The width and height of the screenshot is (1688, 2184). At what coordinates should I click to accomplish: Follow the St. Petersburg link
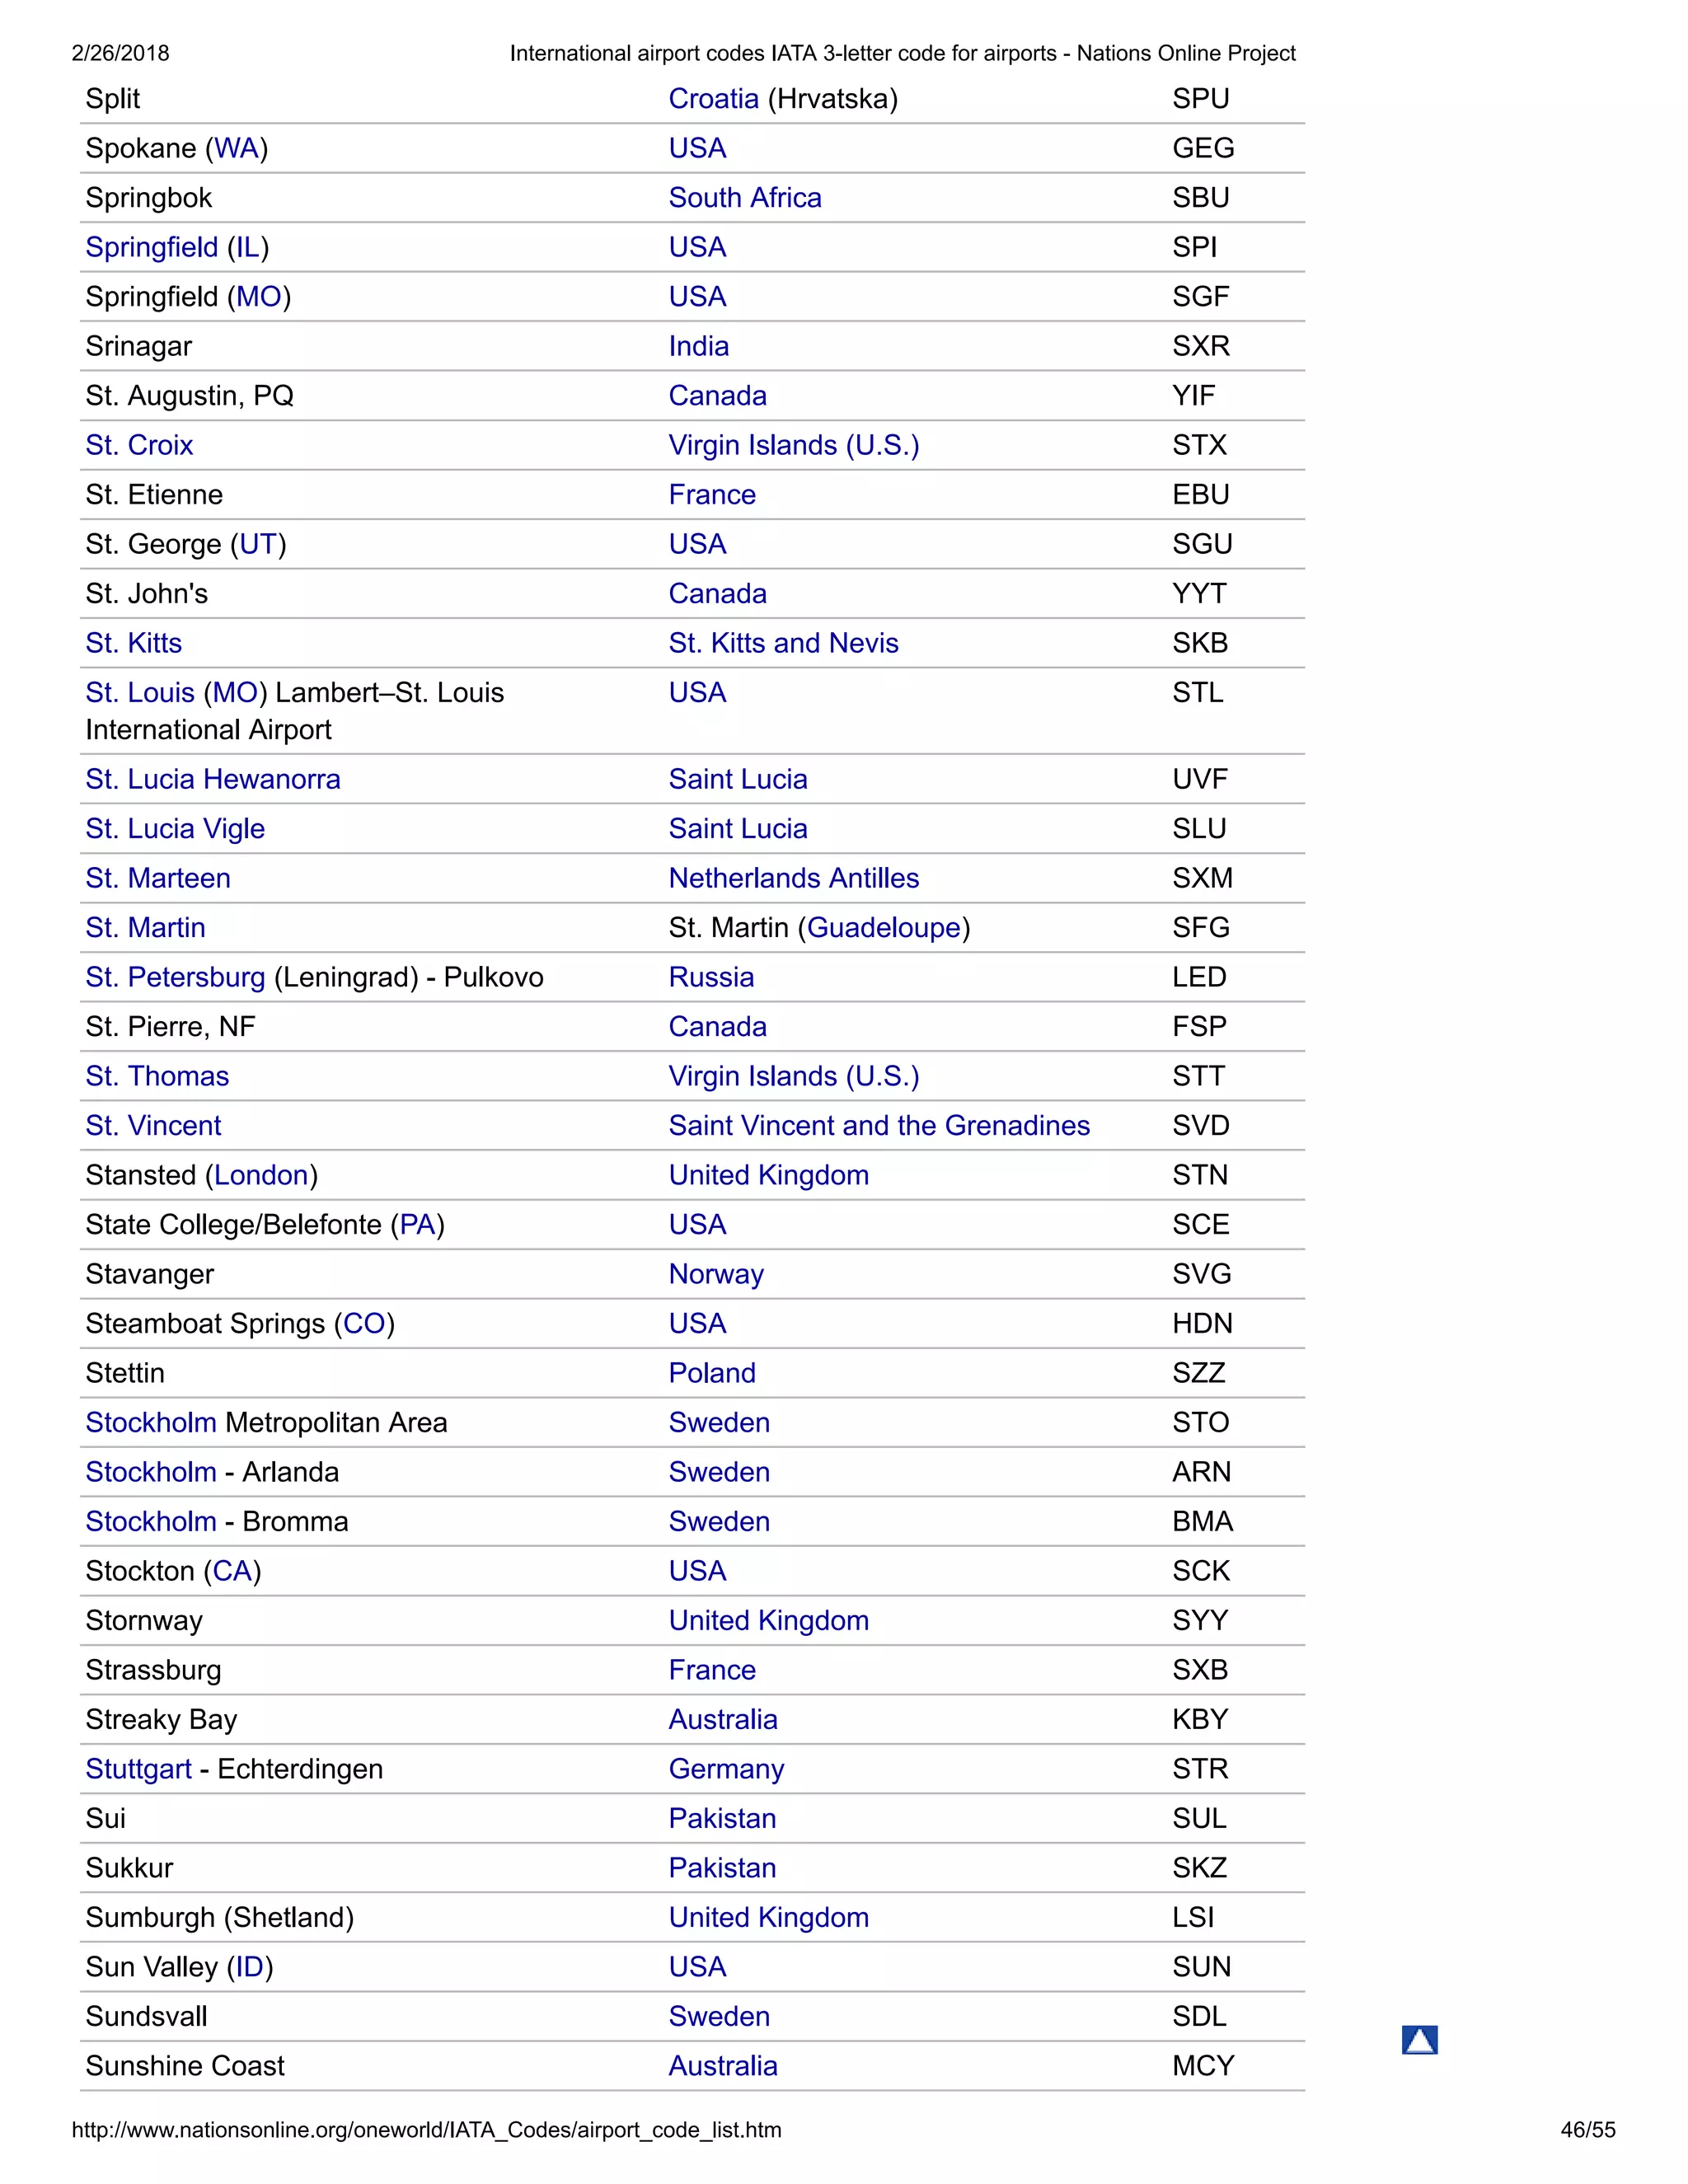click(175, 977)
